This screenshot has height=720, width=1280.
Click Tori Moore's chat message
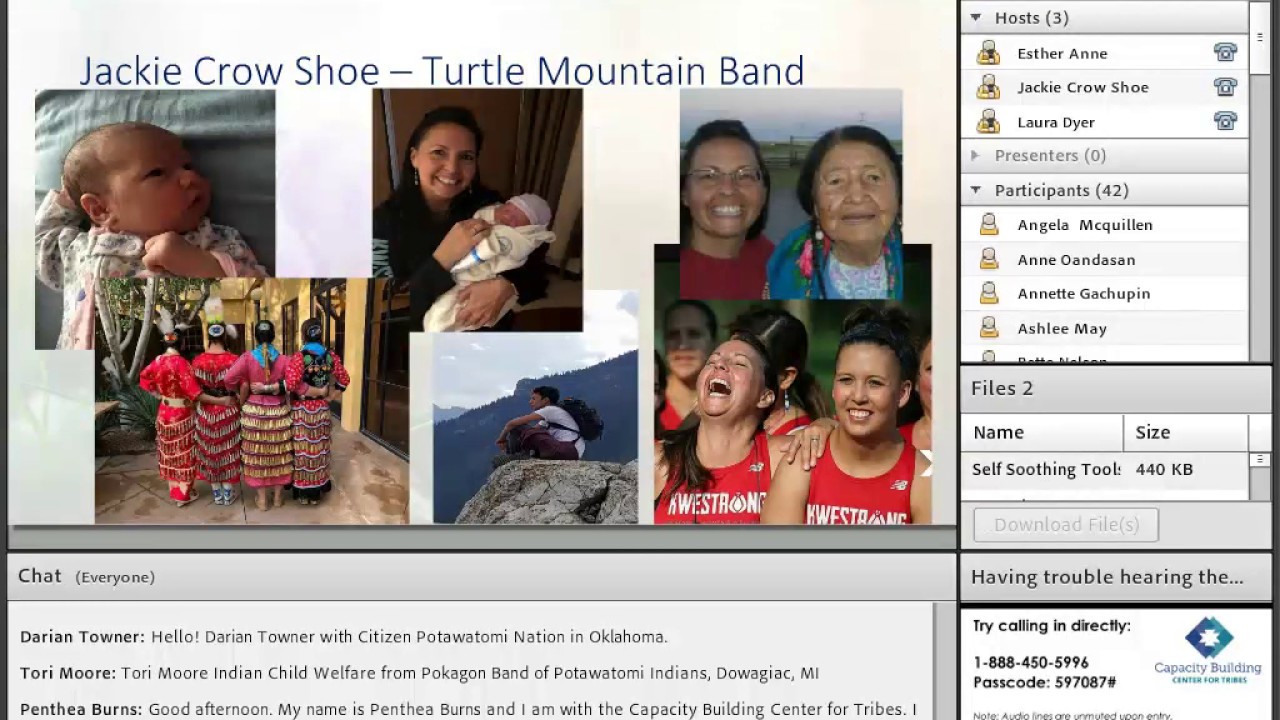(419, 673)
